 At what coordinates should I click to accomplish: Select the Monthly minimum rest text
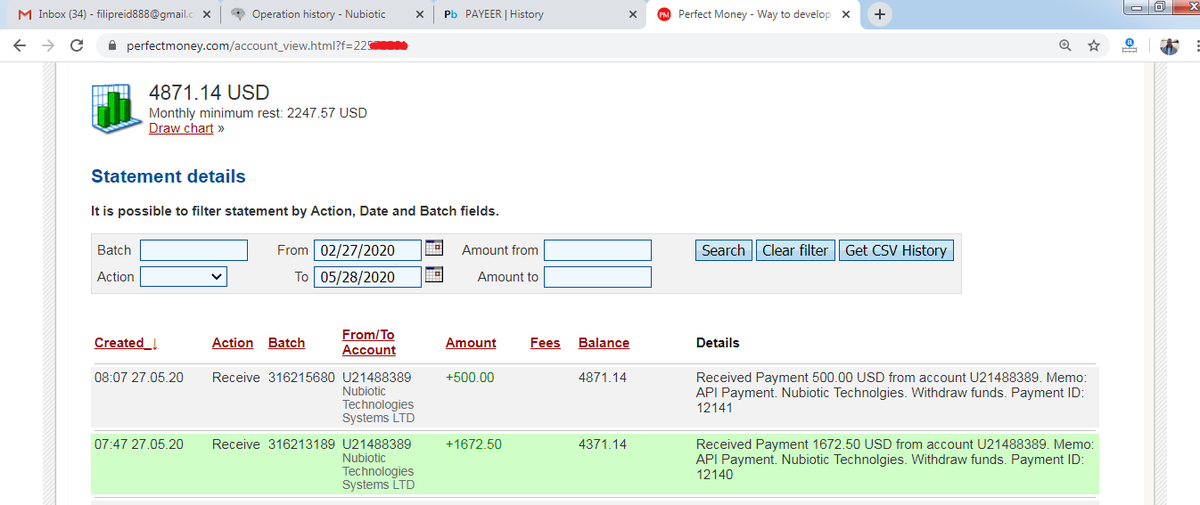coord(258,113)
